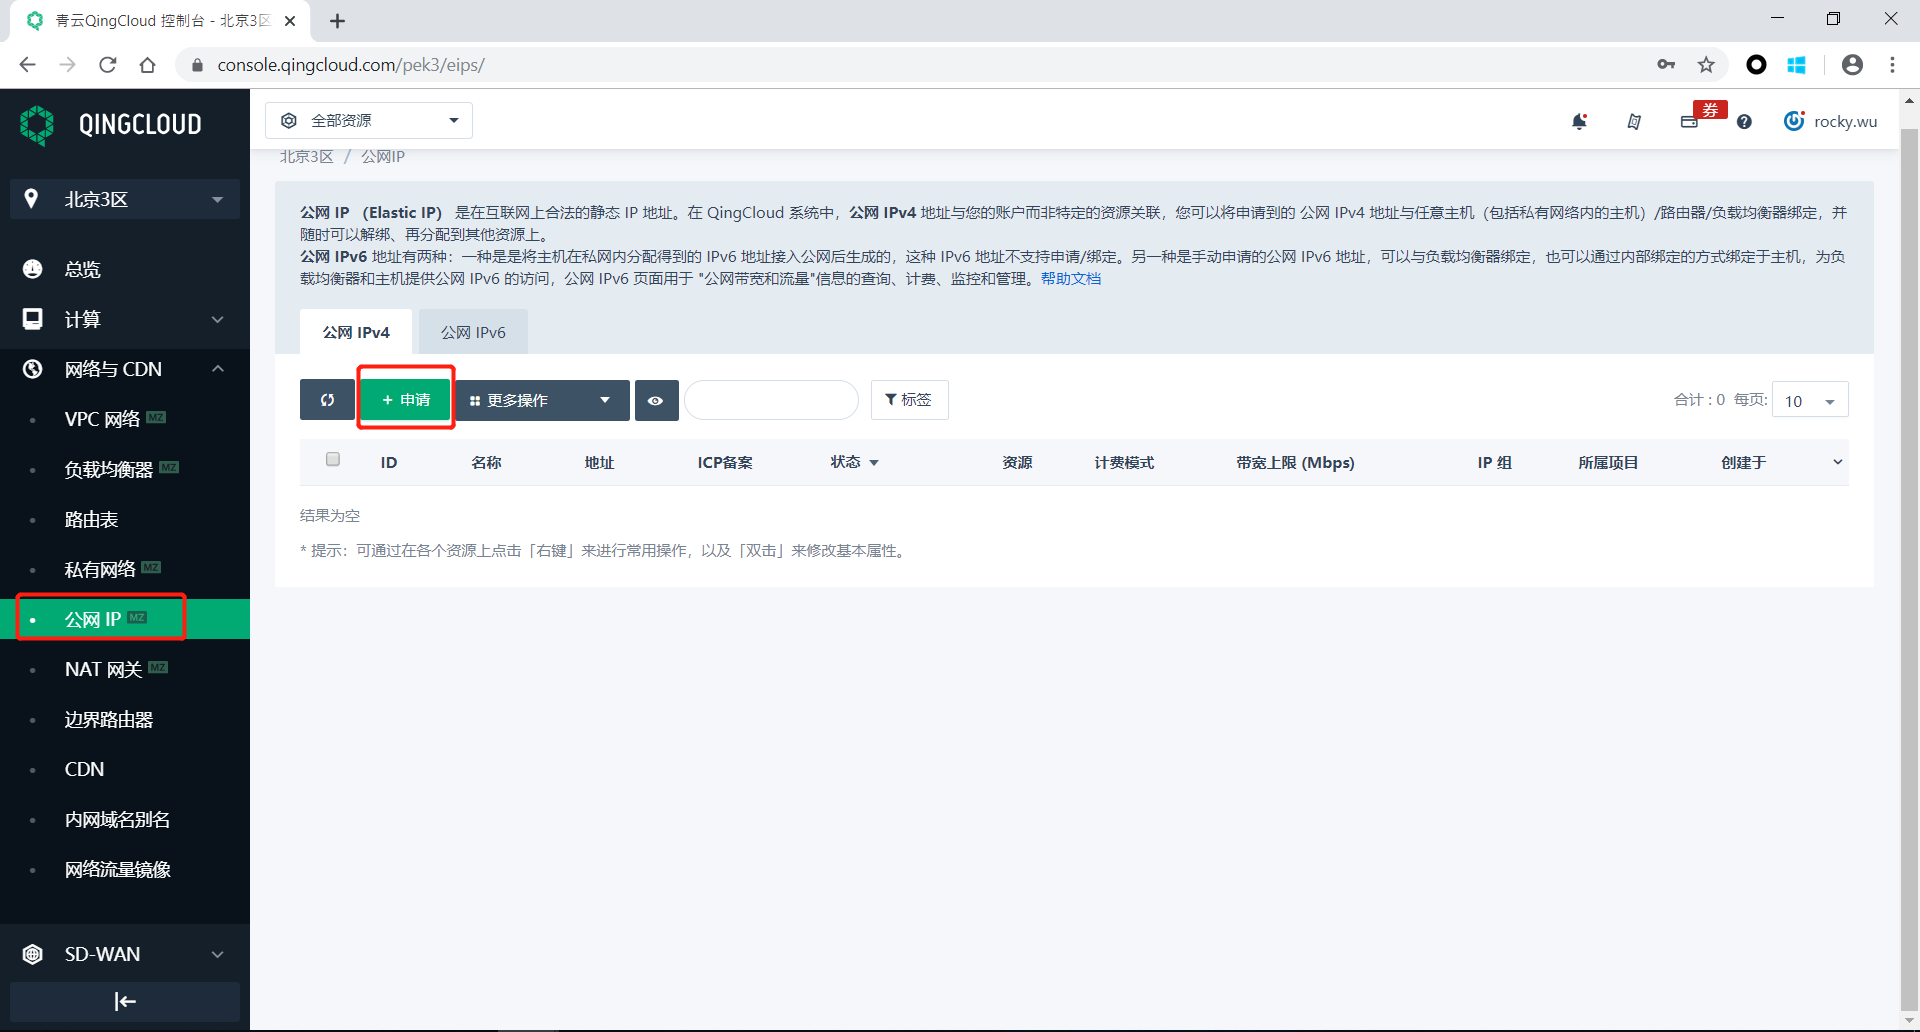Expand the column chooser chevron after 创建于
1920x1032 pixels.
pos(1837,461)
